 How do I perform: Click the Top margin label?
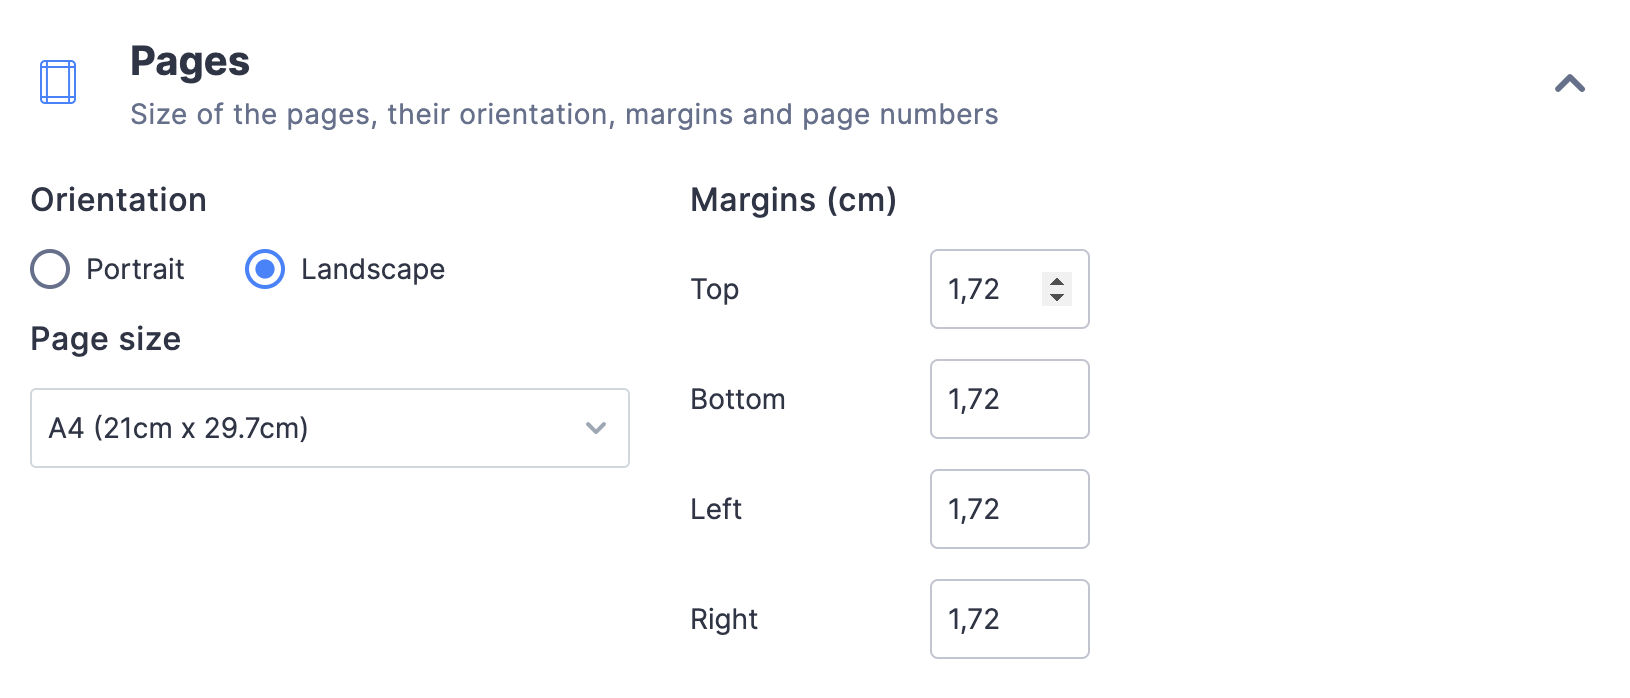pos(713,289)
